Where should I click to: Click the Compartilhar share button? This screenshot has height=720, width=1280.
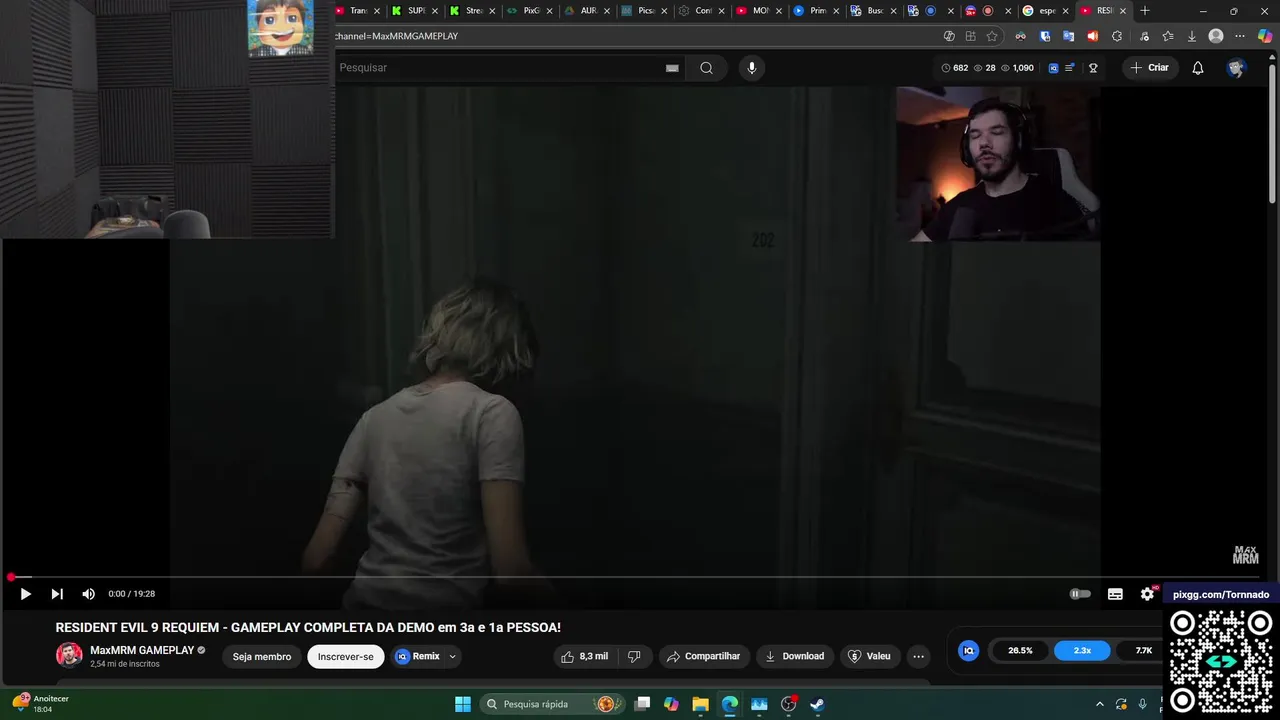pyautogui.click(x=703, y=657)
